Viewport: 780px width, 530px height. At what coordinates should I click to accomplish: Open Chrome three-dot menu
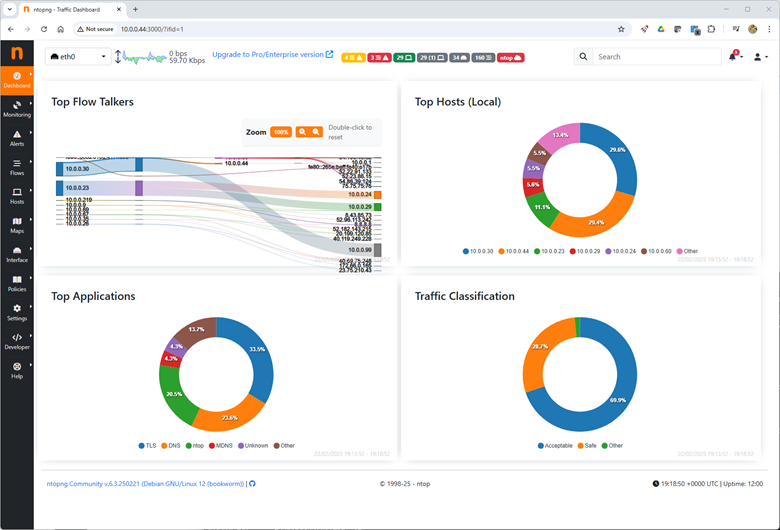click(x=769, y=29)
